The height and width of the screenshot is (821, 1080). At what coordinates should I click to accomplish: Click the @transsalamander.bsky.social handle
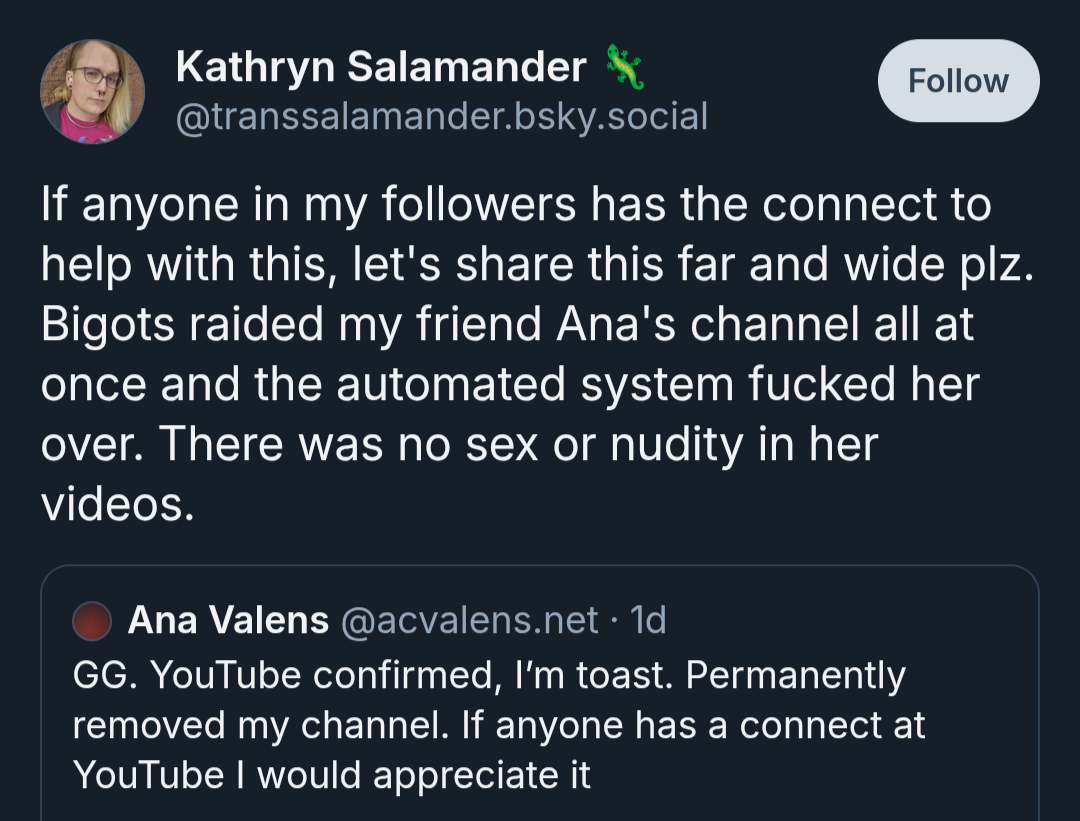point(441,117)
